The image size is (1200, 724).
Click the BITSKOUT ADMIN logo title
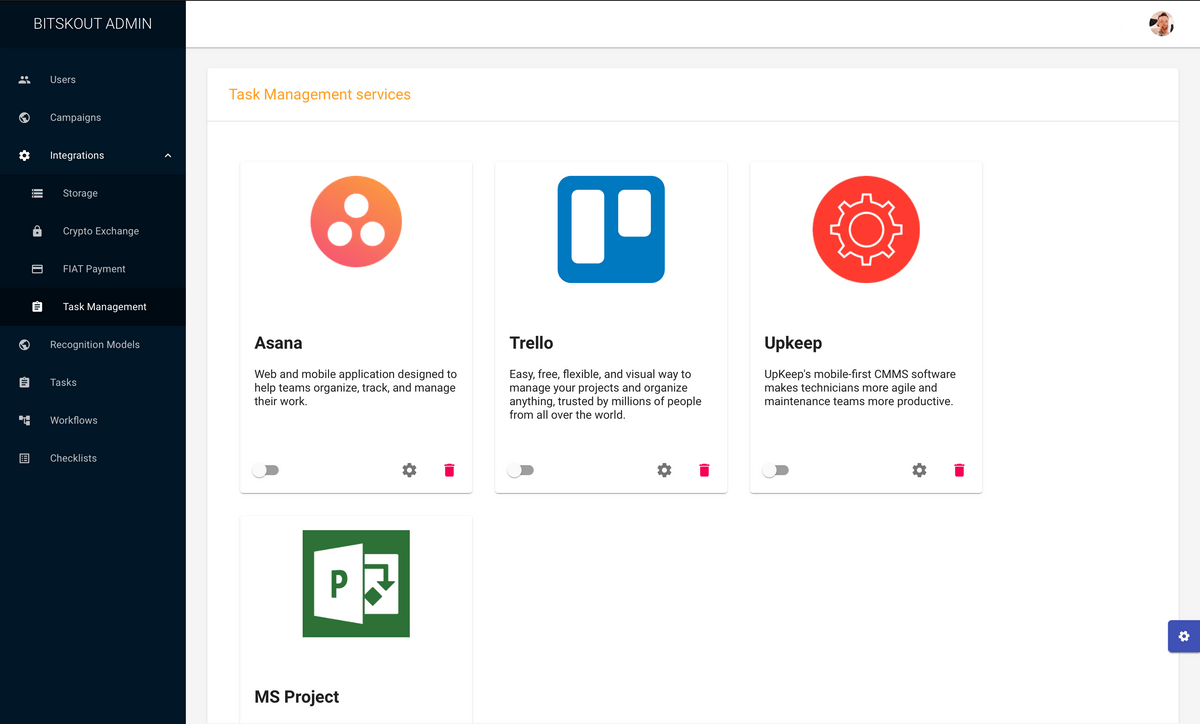tap(93, 24)
